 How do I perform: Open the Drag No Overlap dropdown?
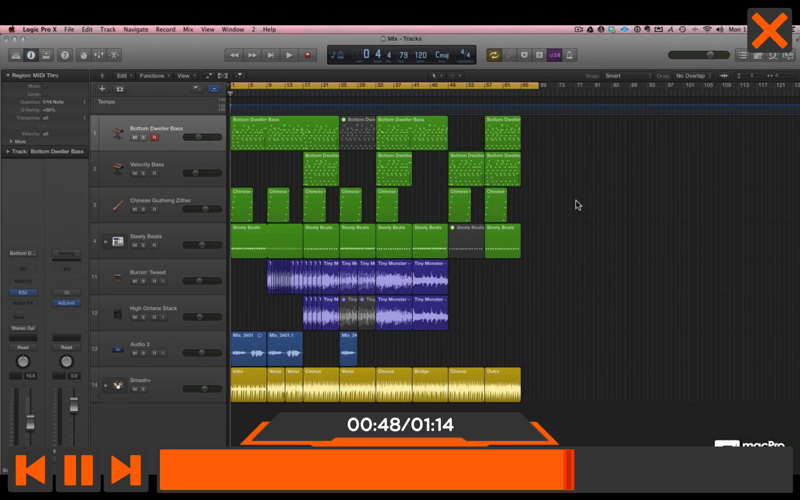(x=693, y=76)
